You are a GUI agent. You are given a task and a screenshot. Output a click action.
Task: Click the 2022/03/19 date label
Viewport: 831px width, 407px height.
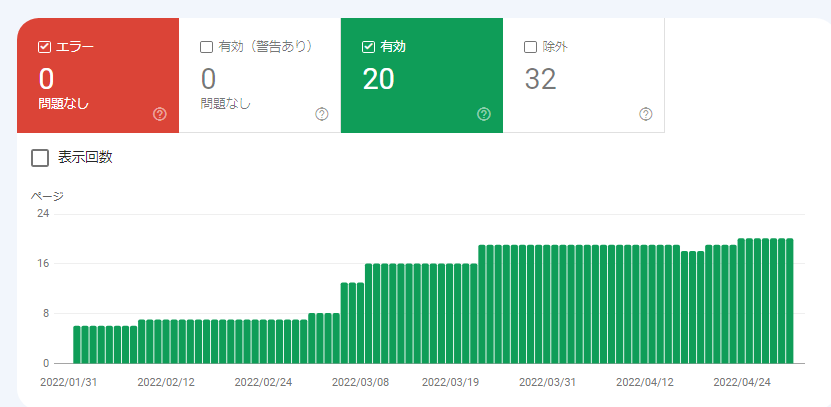click(450, 383)
